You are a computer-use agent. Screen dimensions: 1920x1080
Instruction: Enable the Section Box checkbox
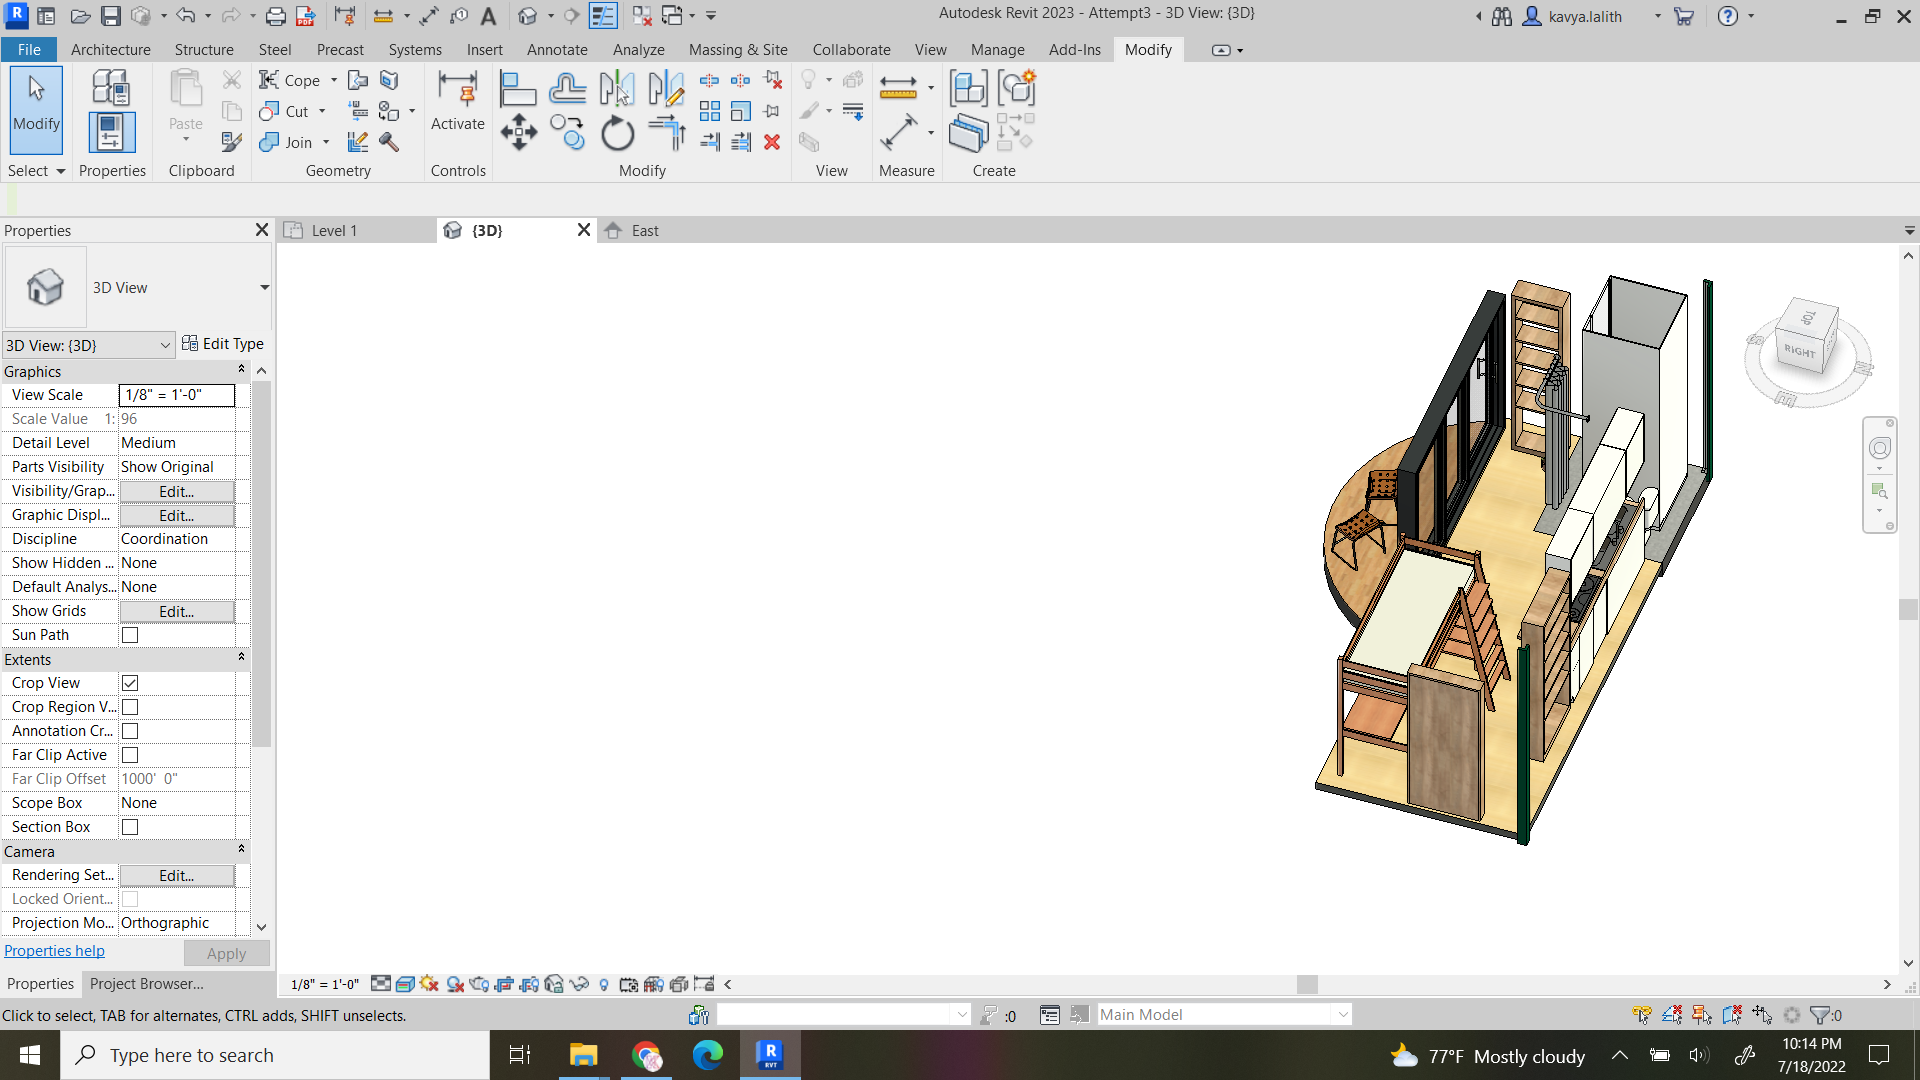tap(130, 827)
